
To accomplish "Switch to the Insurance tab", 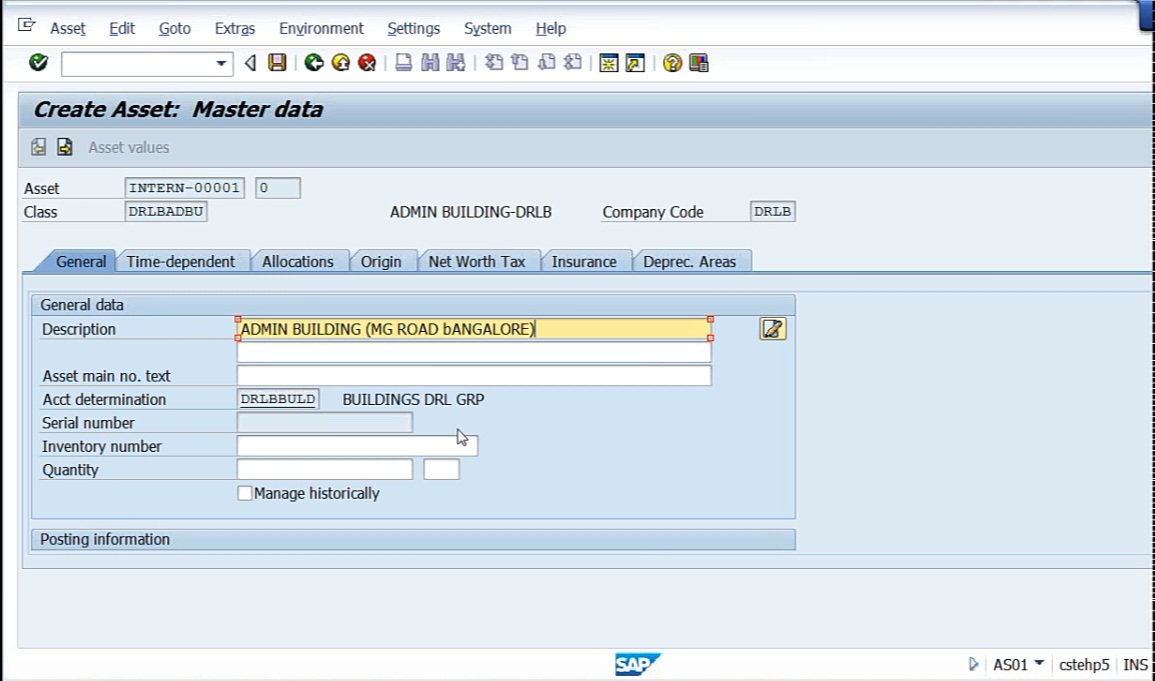I will coord(584,261).
